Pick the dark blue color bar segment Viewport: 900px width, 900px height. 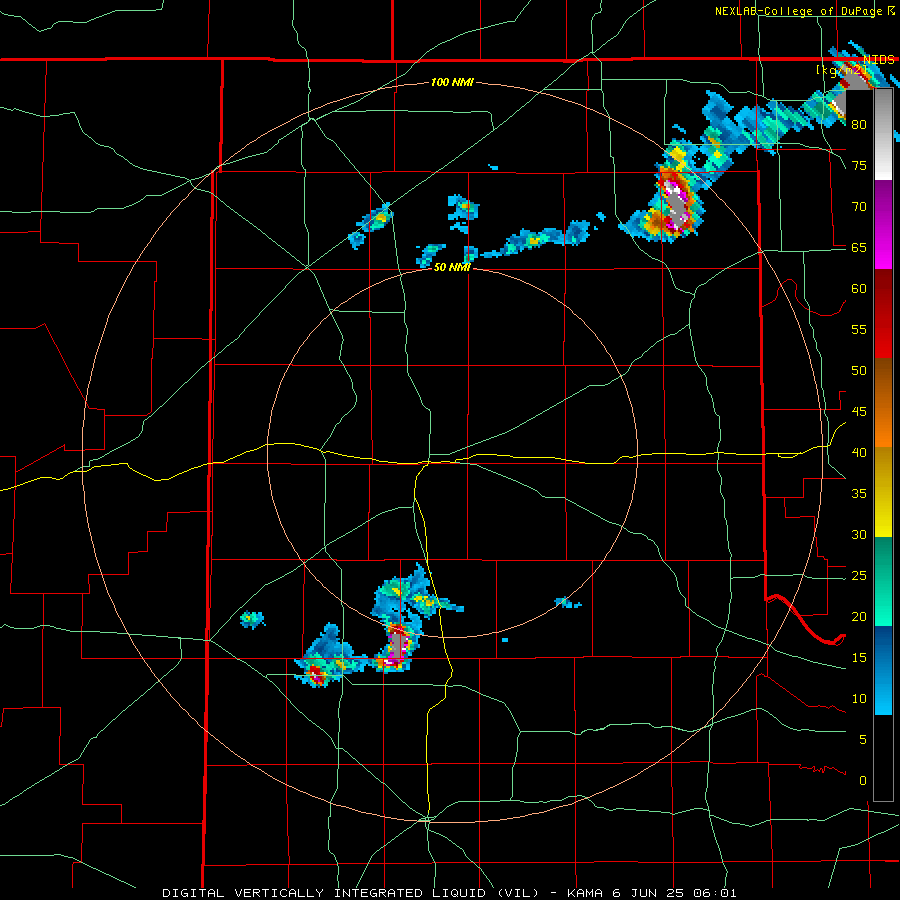click(x=883, y=649)
